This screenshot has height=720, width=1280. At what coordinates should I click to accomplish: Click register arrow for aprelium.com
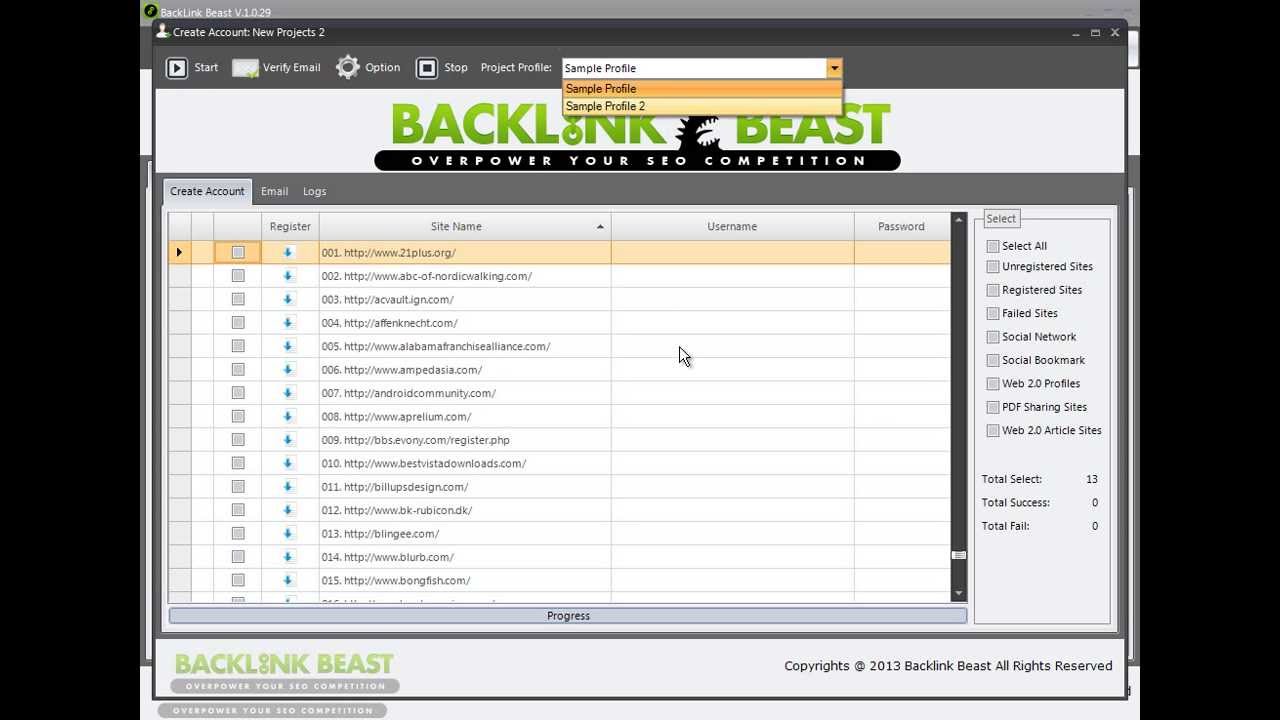coord(288,416)
